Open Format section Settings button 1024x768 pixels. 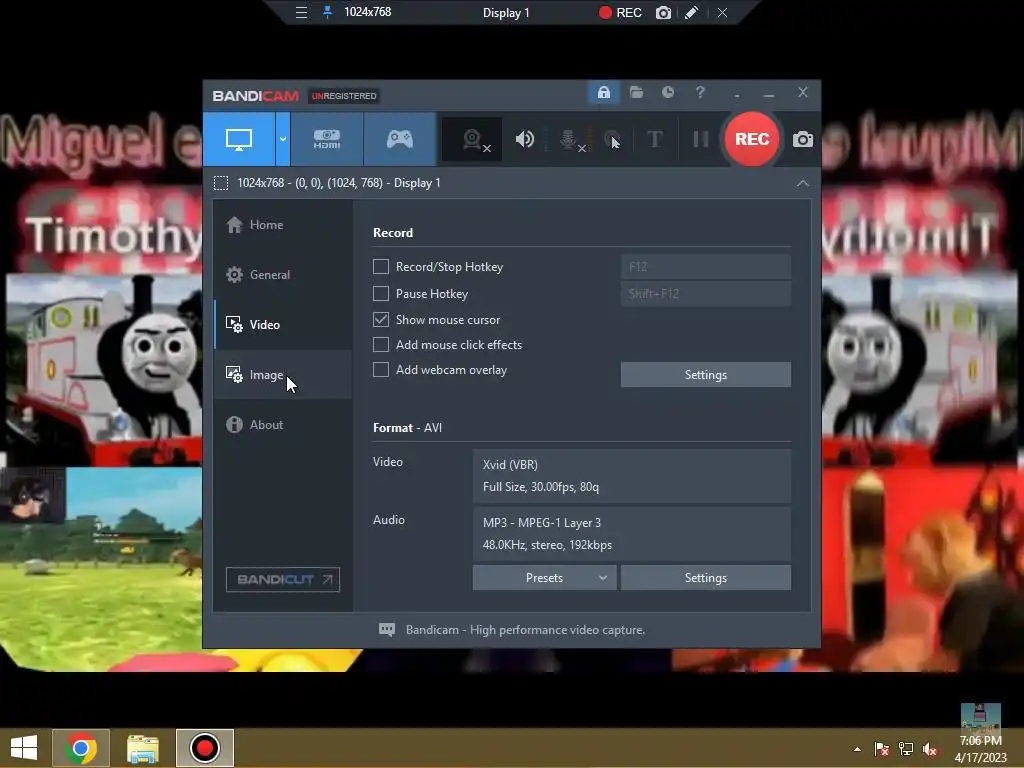[705, 578]
